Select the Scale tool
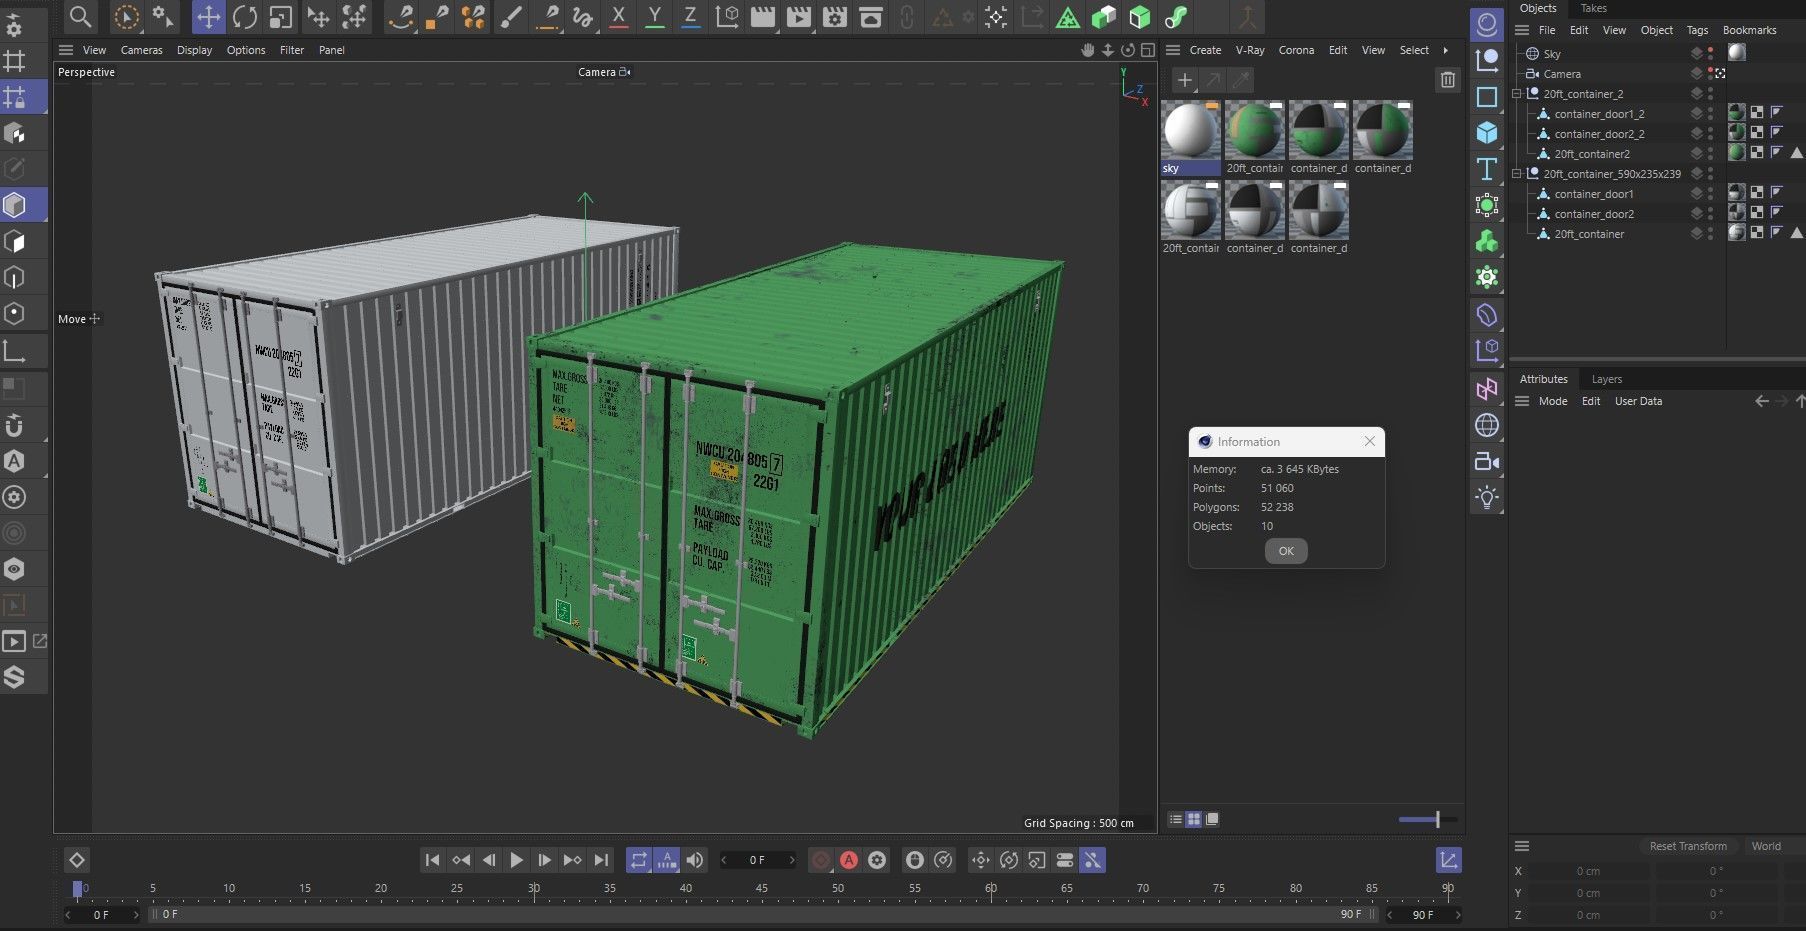The height and width of the screenshot is (931, 1806). pyautogui.click(x=281, y=17)
